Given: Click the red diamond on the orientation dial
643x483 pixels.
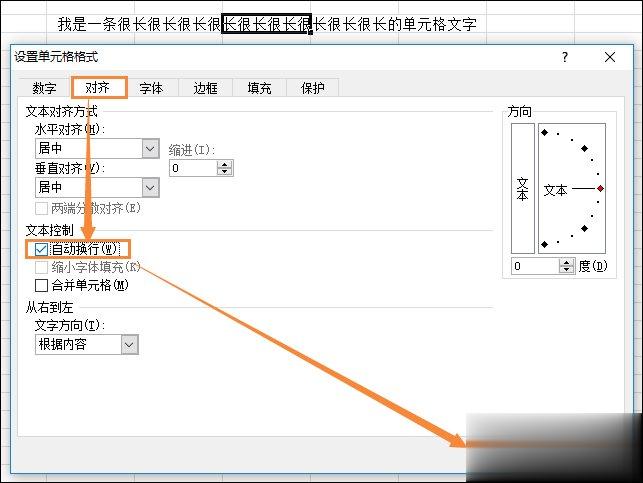Looking at the screenshot, I should 600,188.
